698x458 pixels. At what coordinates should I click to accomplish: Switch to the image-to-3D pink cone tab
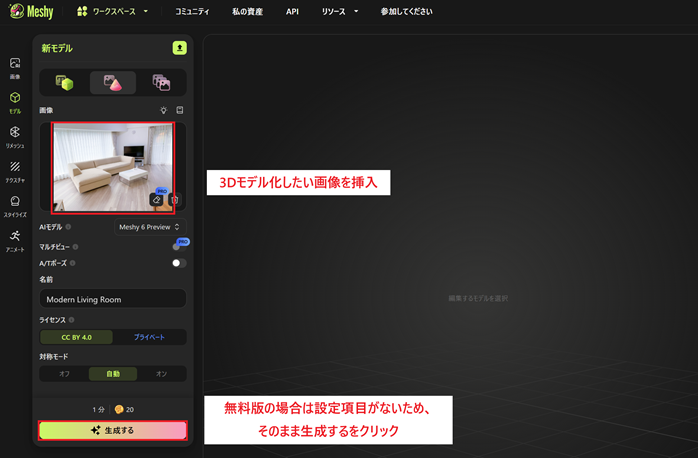(x=113, y=83)
